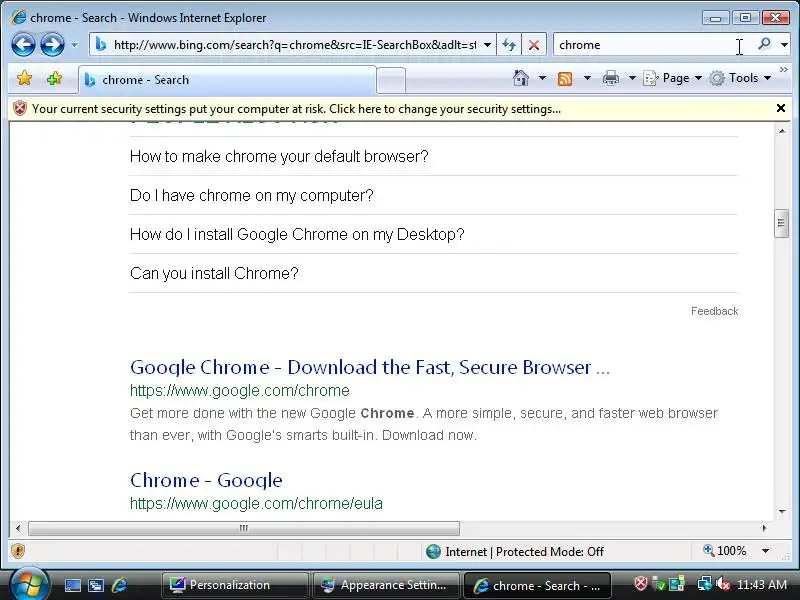Stop loading the page

click(x=534, y=45)
